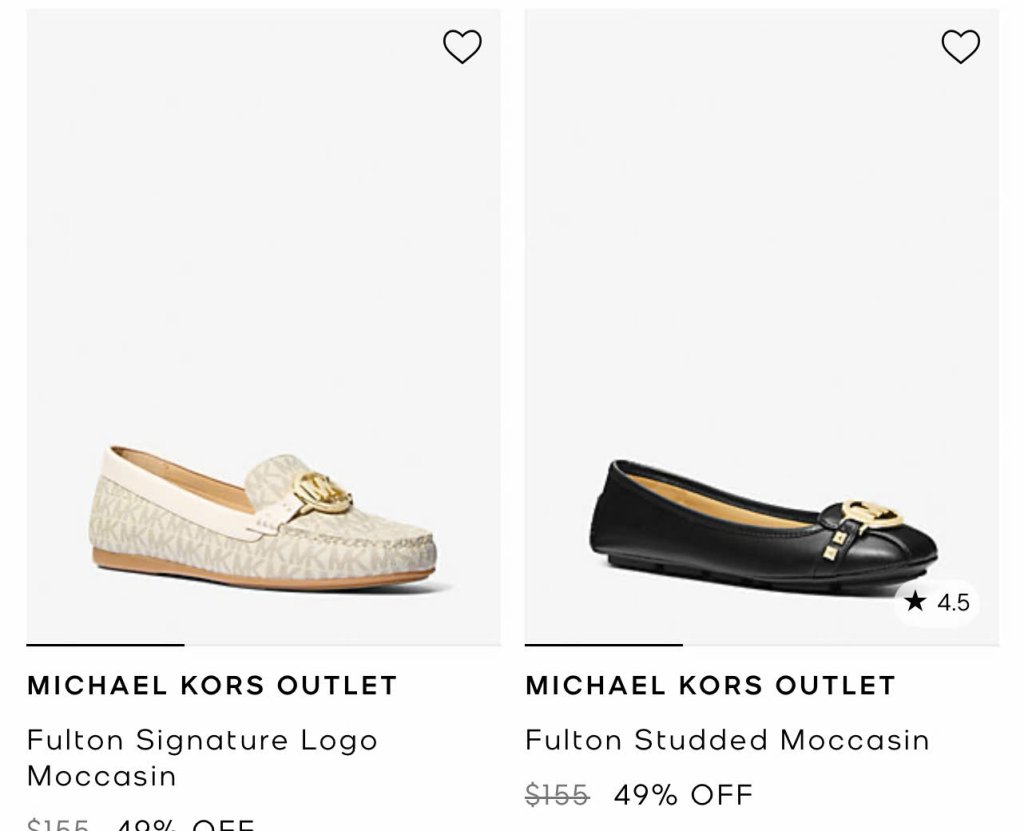
Task: View the 4.5 rating on the studded moccasin
Action: click(952, 602)
